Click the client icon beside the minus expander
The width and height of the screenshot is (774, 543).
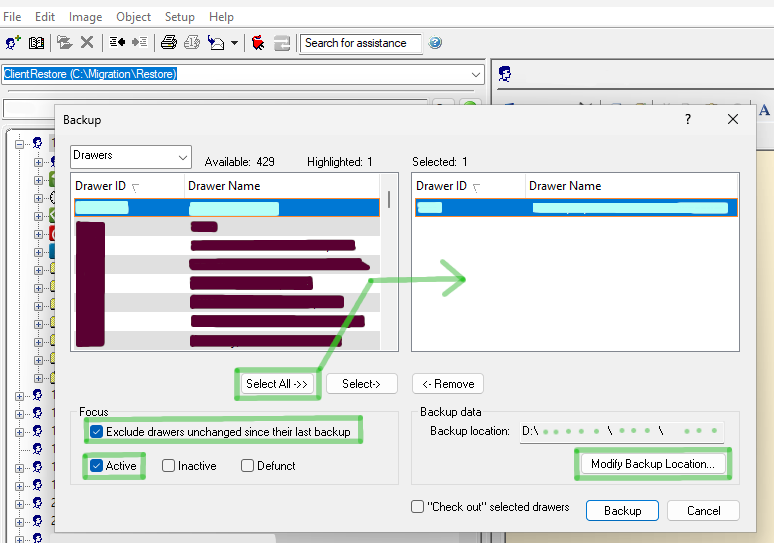[x=38, y=143]
